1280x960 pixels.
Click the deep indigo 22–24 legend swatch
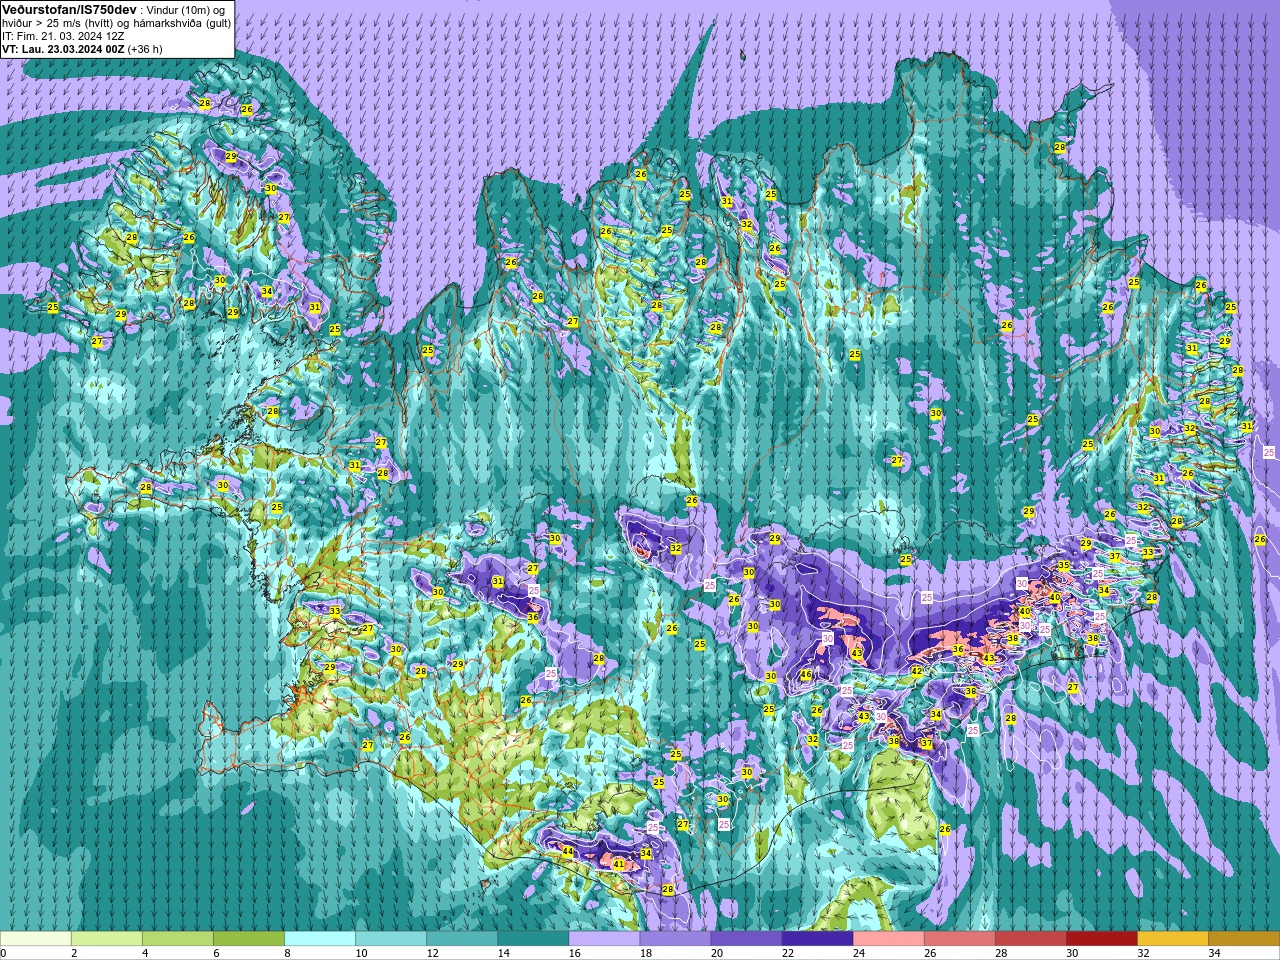817,939
